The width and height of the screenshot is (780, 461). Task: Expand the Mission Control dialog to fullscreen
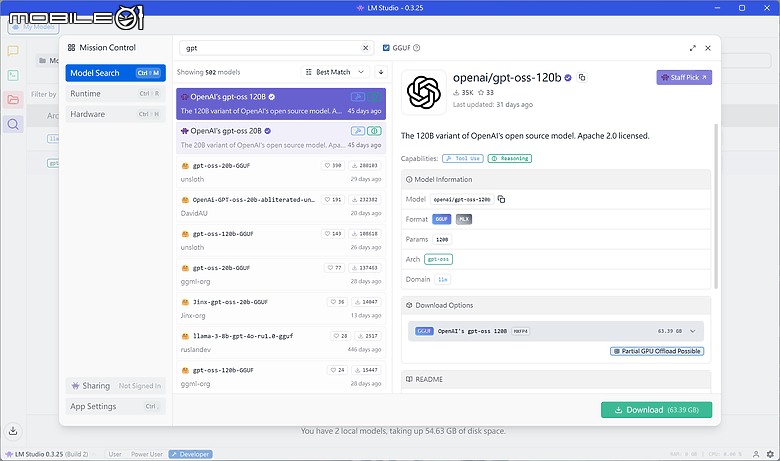692,48
